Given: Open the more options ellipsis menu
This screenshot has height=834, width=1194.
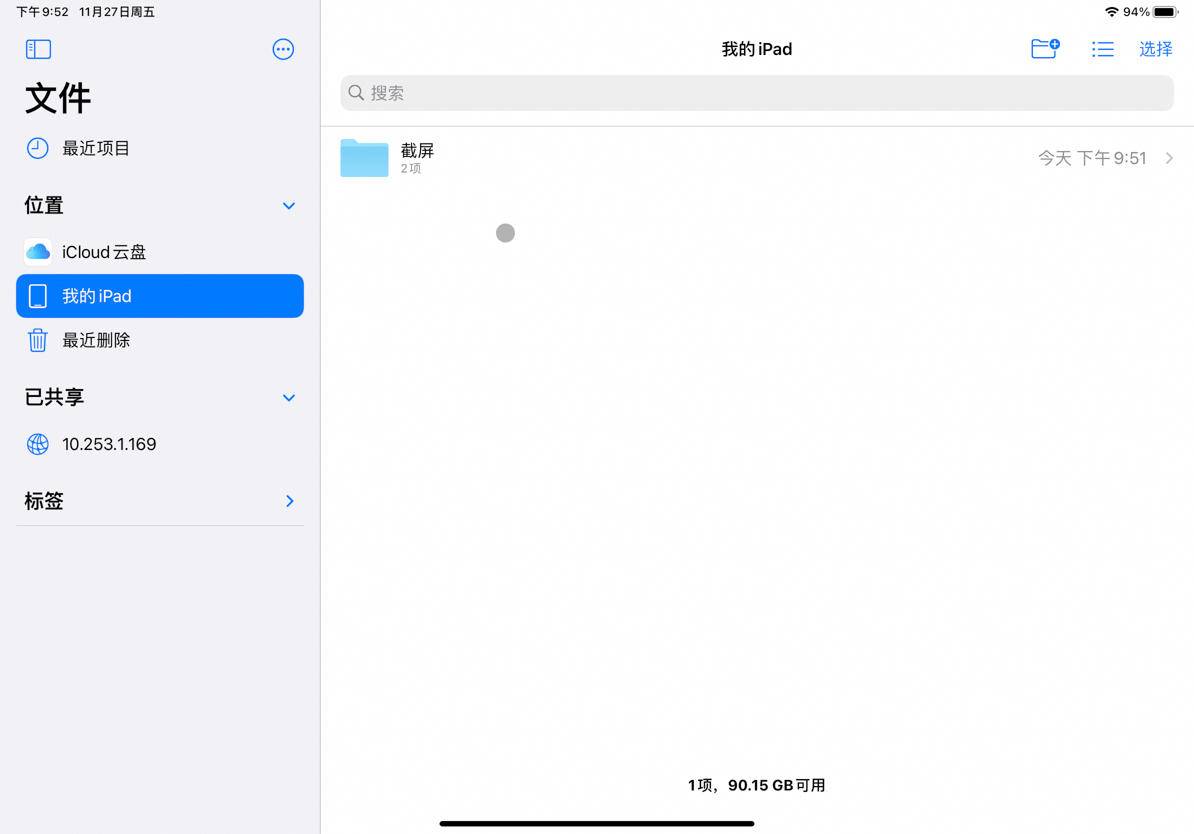Looking at the screenshot, I should [283, 50].
